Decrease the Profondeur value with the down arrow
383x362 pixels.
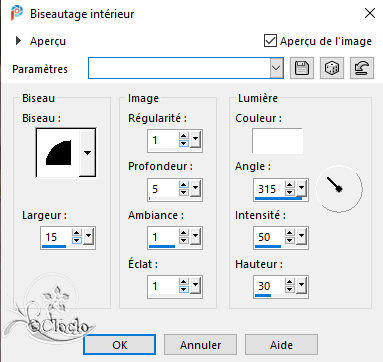184,193
